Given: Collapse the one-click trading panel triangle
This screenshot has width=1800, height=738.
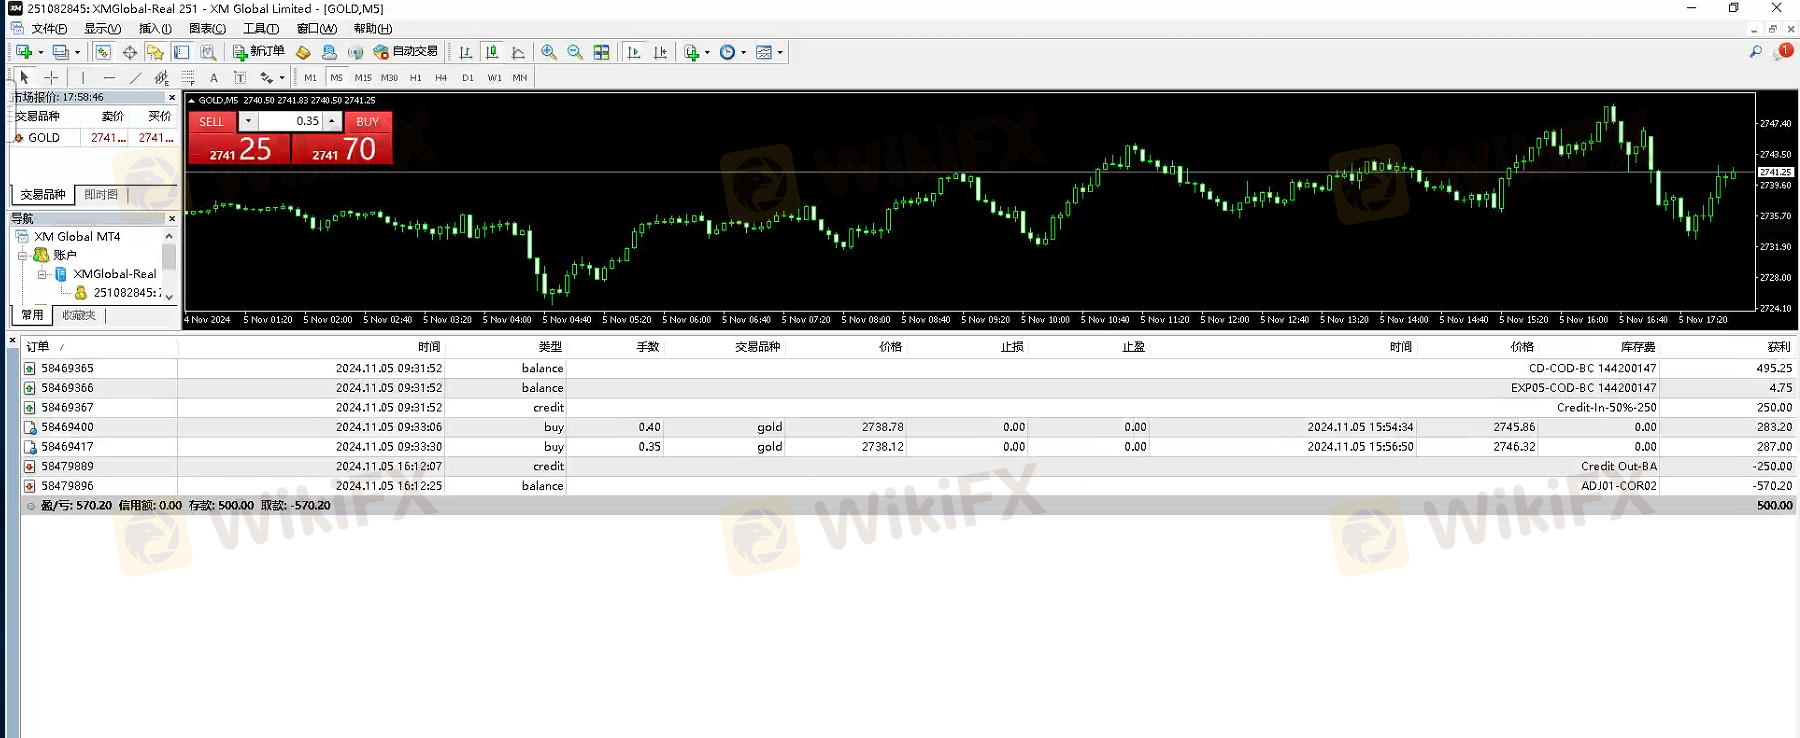Looking at the screenshot, I should pos(192,100).
